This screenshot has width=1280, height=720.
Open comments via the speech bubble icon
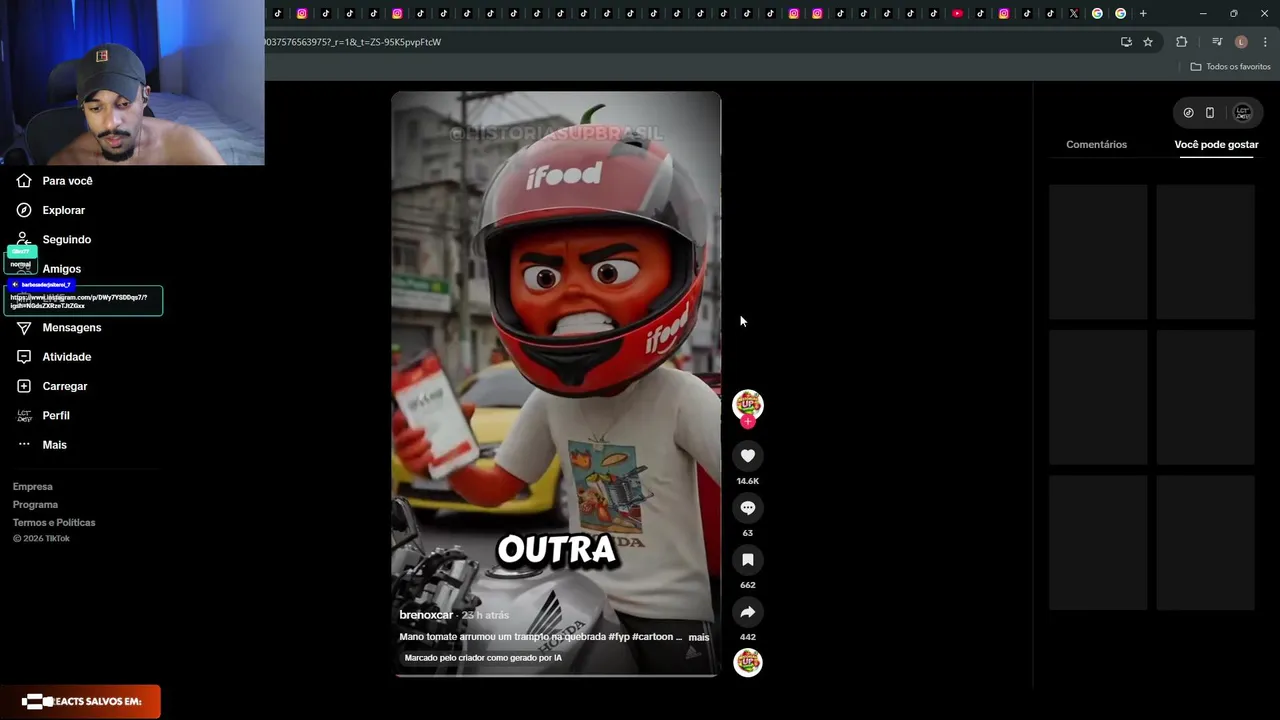point(747,508)
